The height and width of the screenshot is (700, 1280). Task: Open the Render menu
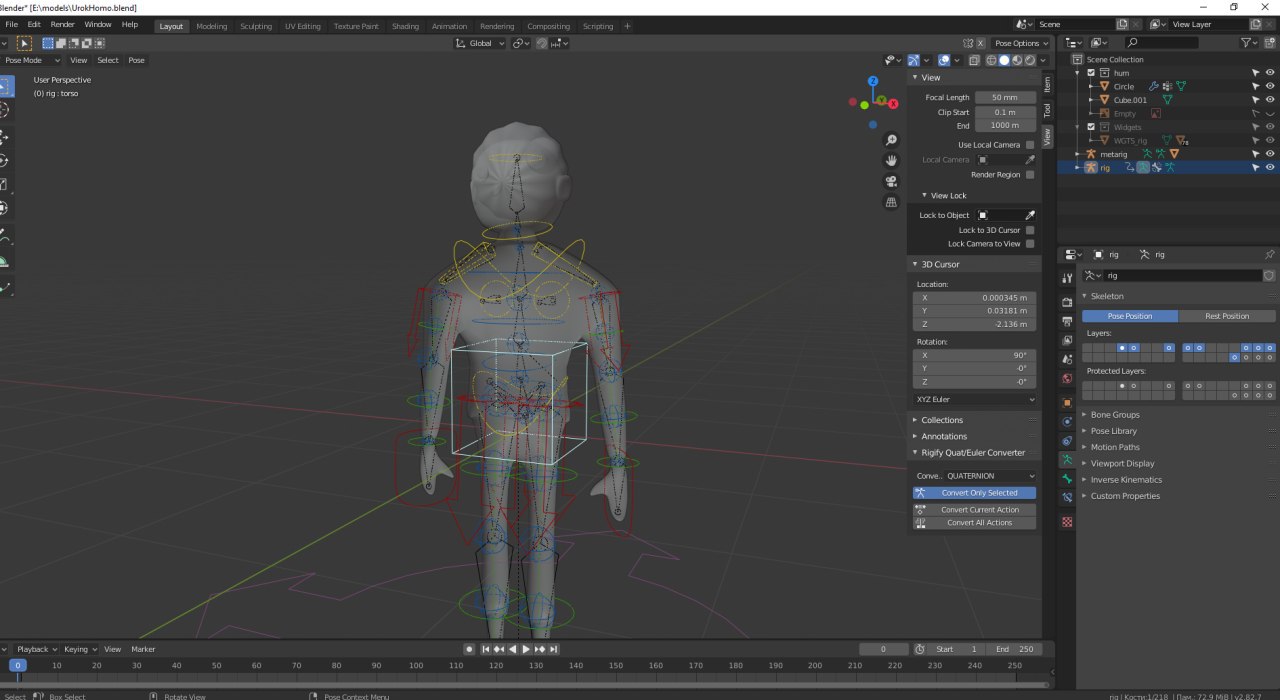pyautogui.click(x=62, y=24)
